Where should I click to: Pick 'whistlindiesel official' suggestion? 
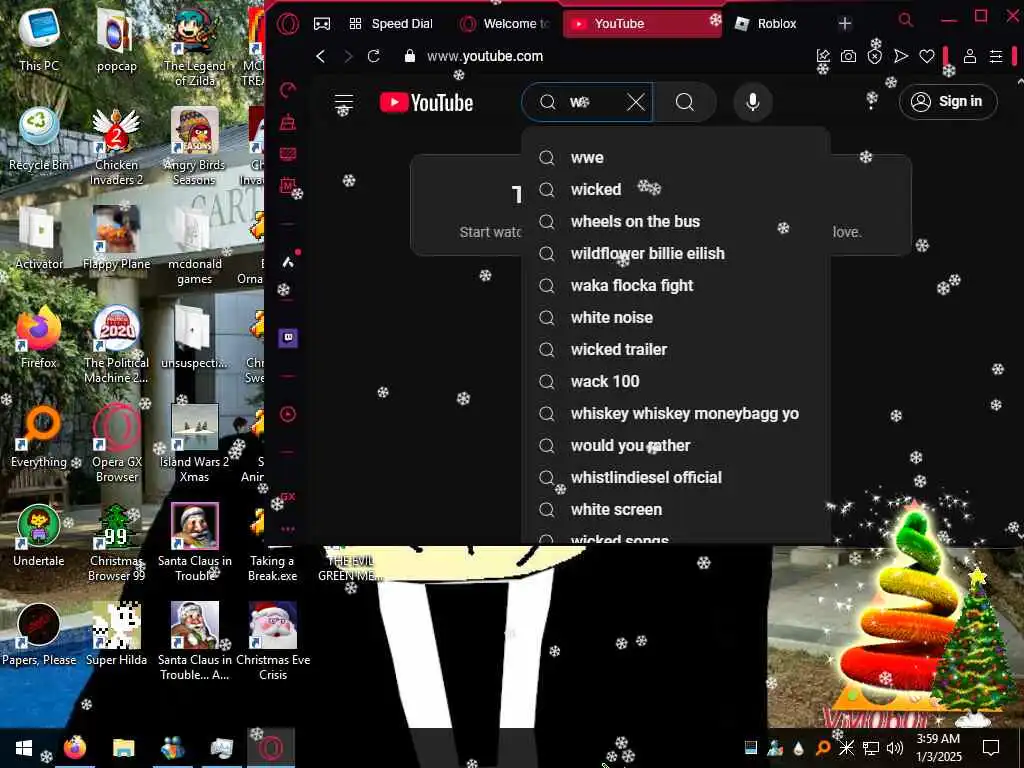pyautogui.click(x=676, y=477)
